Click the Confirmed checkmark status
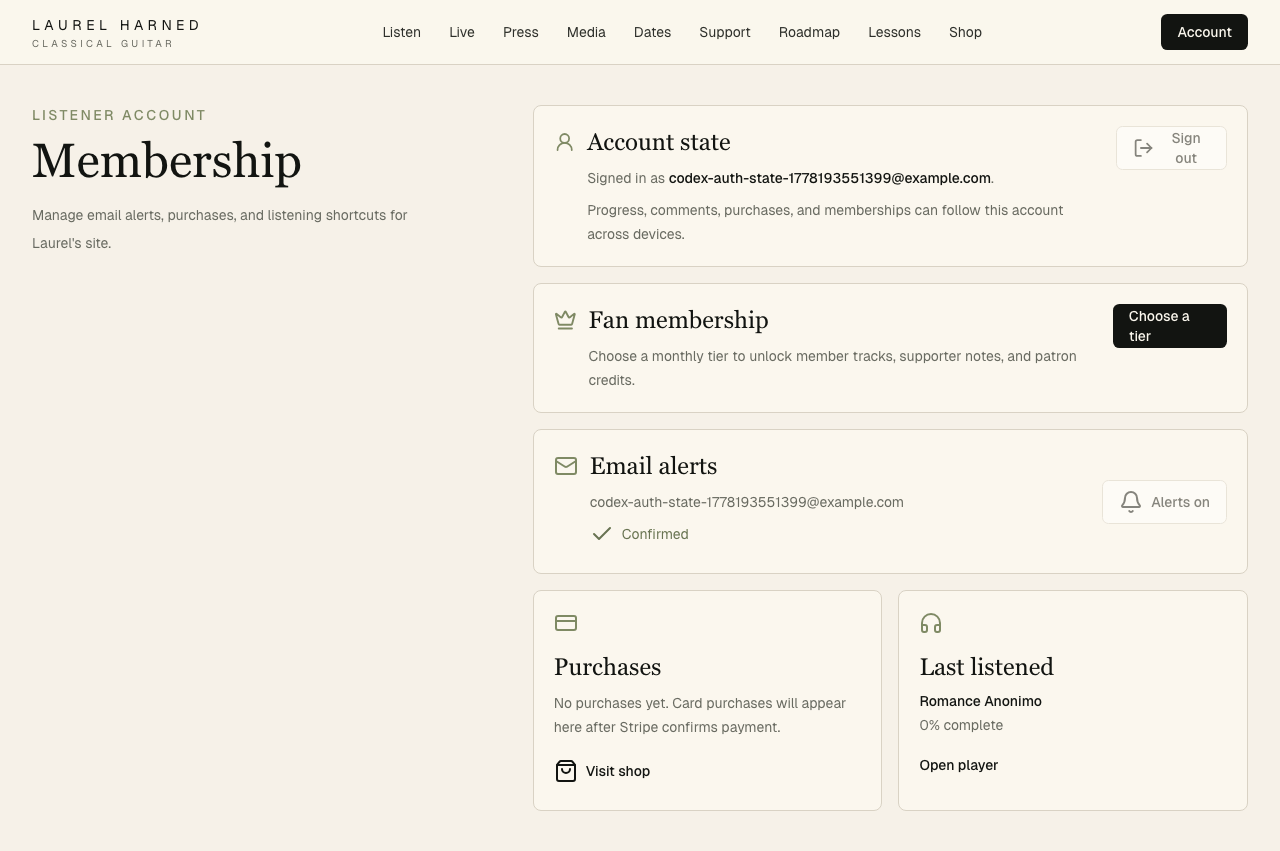1280x851 pixels. point(640,534)
